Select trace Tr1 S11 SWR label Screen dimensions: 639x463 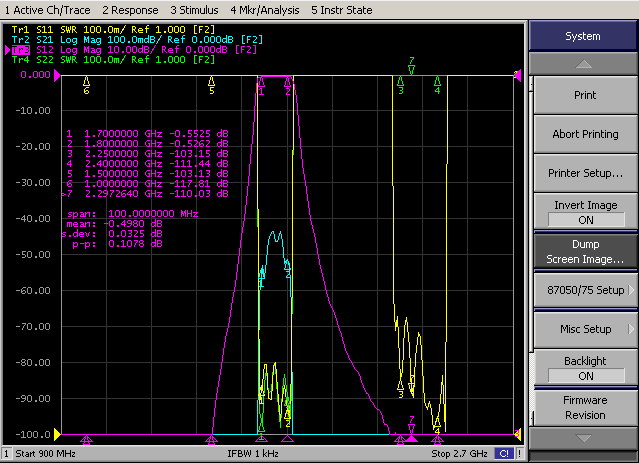point(113,30)
